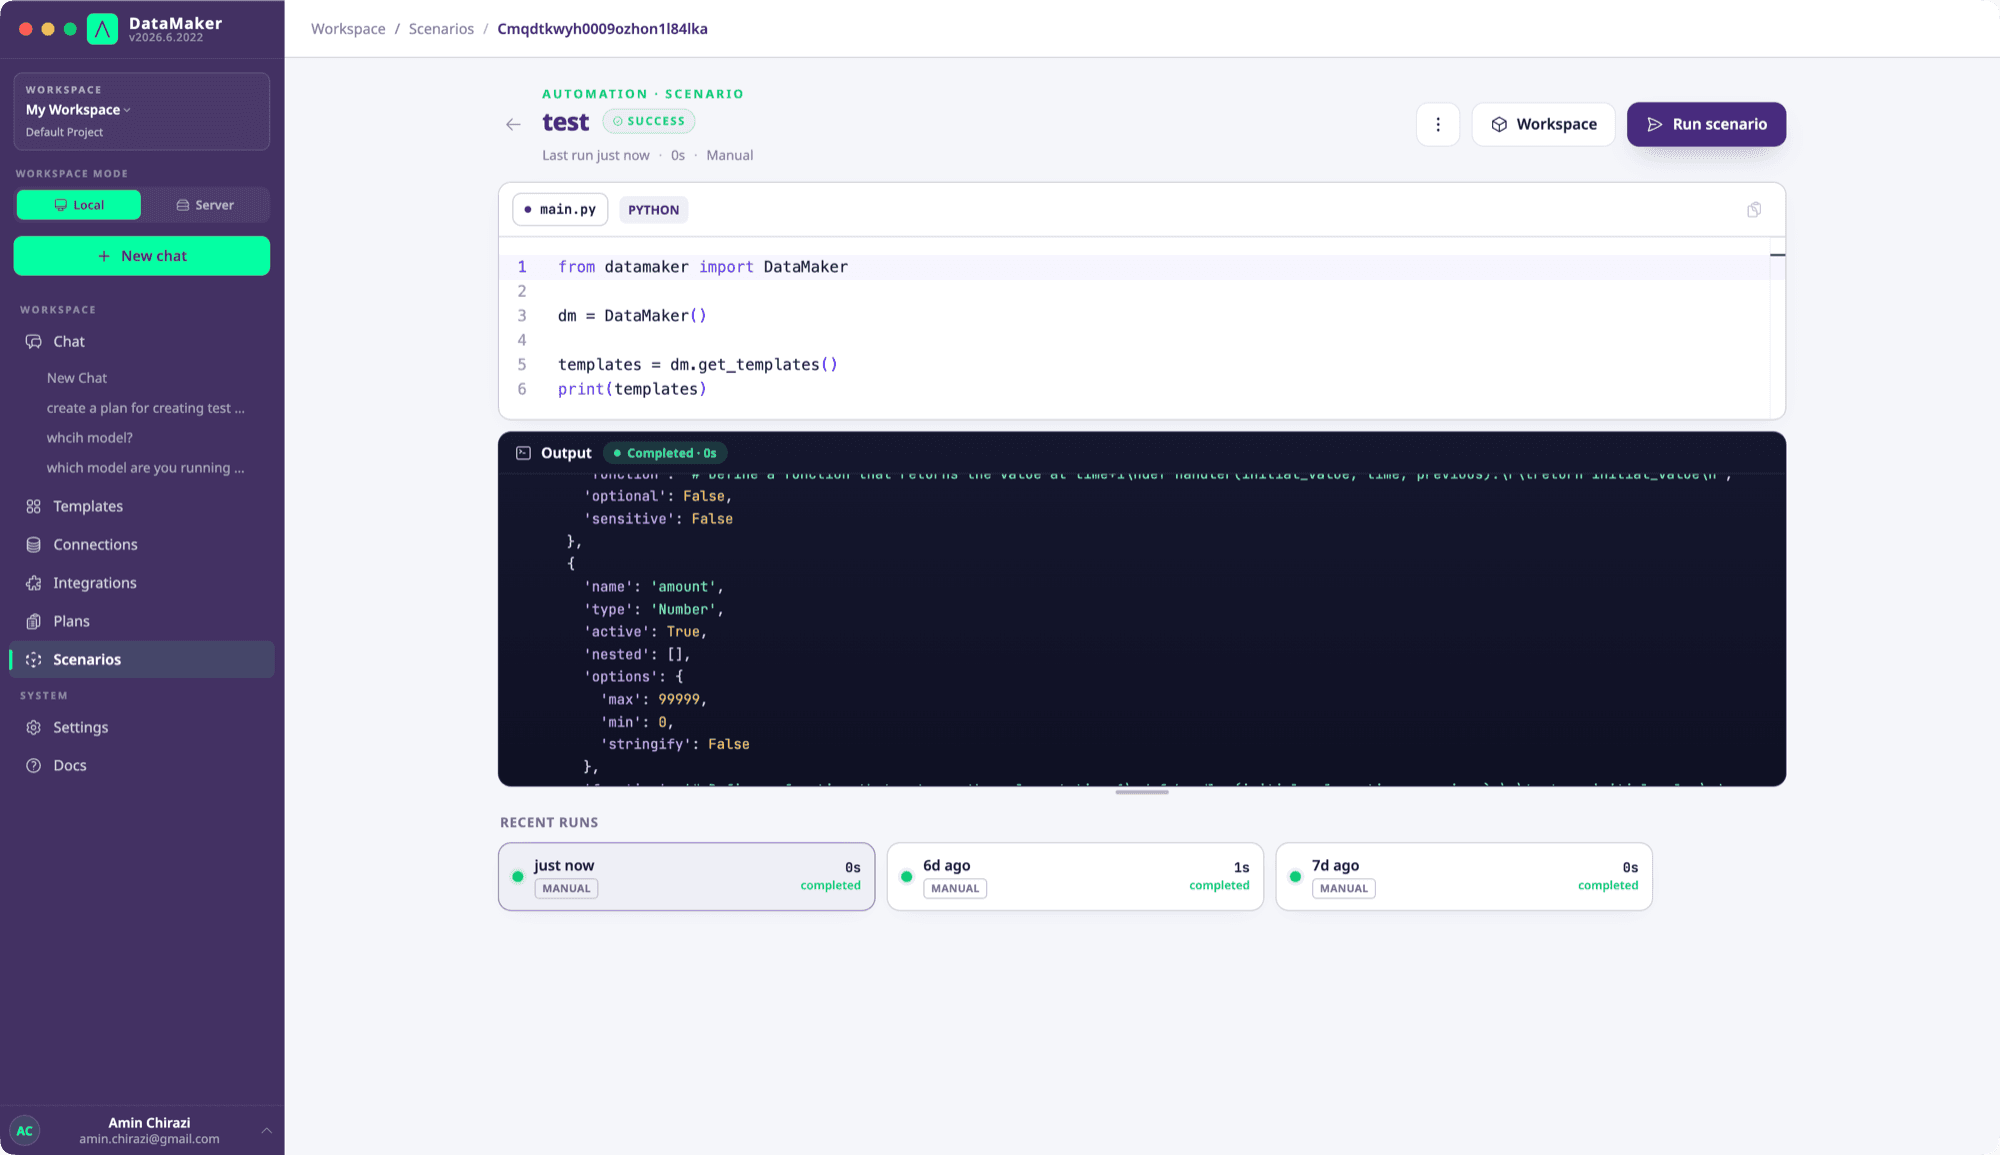The width and height of the screenshot is (2000, 1155).
Task: Click the output panel resize handle
Action: point(1142,792)
